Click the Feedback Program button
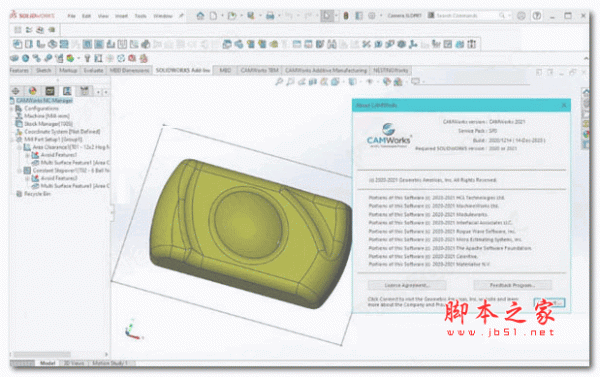 point(512,285)
